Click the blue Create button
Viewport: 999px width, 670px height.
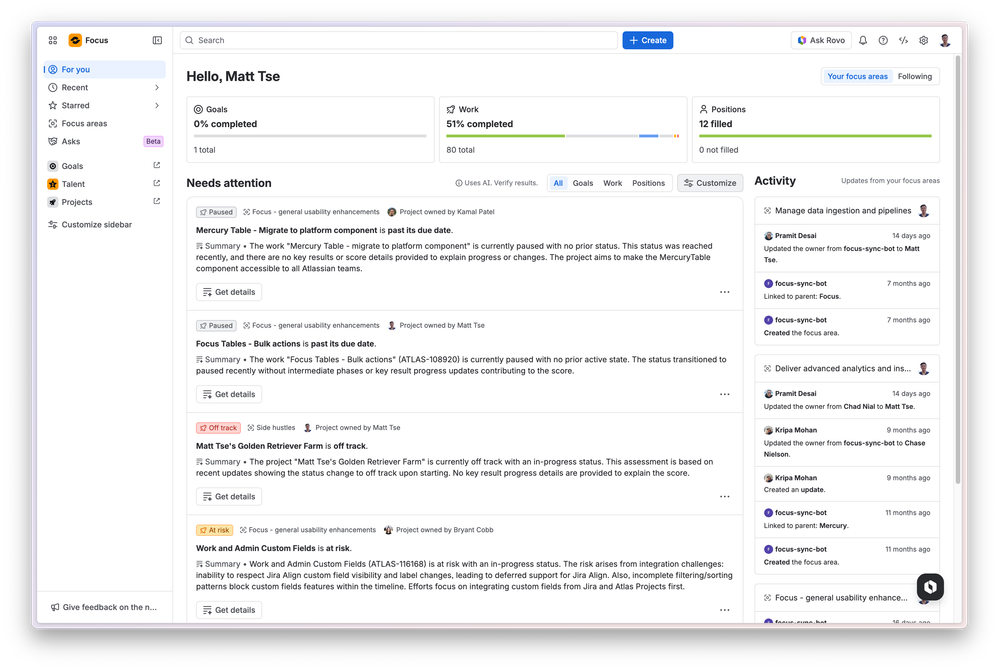click(x=647, y=40)
